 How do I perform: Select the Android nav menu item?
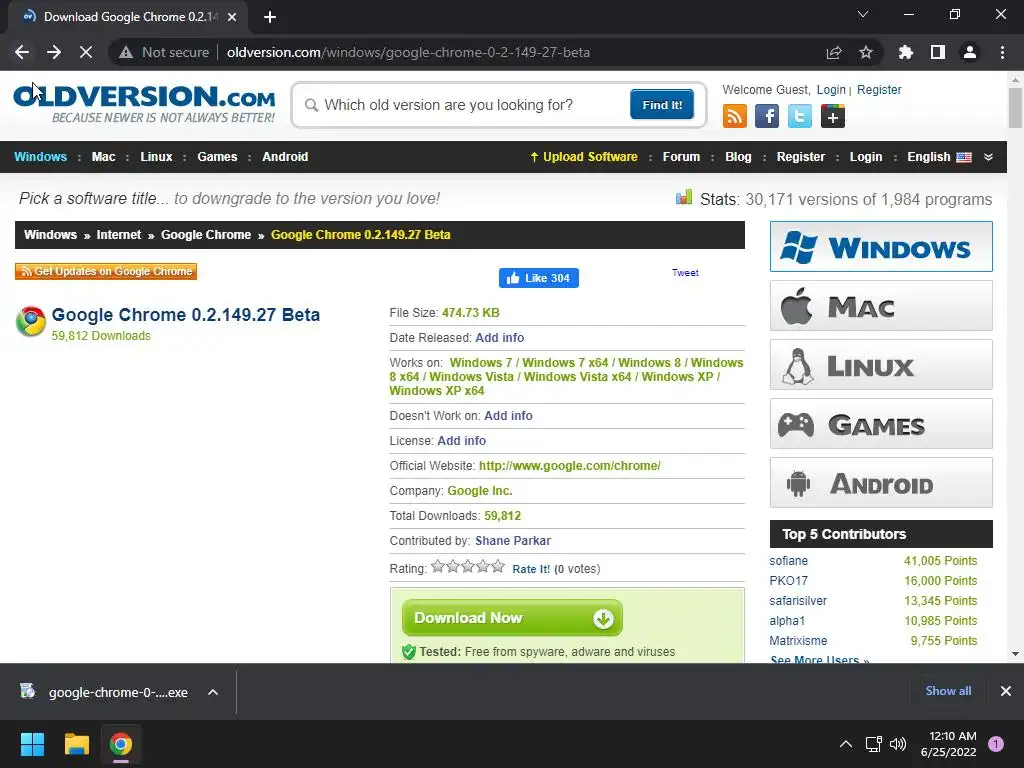click(x=285, y=157)
